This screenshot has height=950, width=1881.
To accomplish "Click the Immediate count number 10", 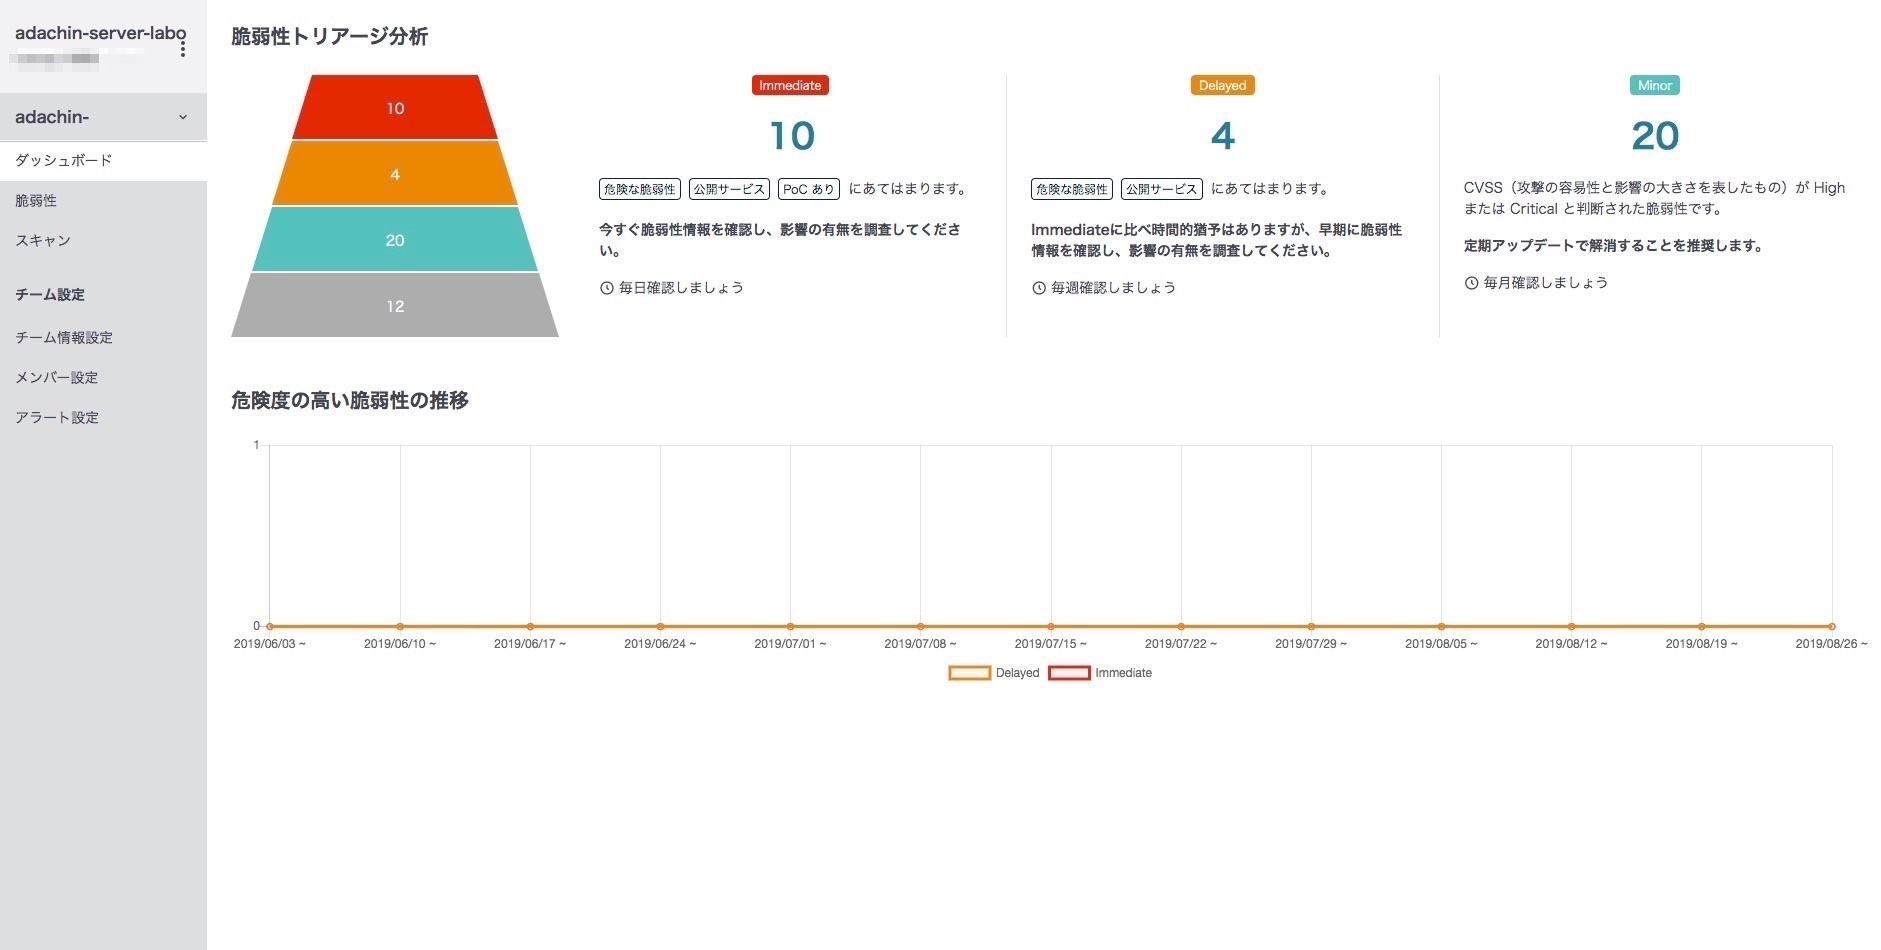I will pyautogui.click(x=792, y=136).
